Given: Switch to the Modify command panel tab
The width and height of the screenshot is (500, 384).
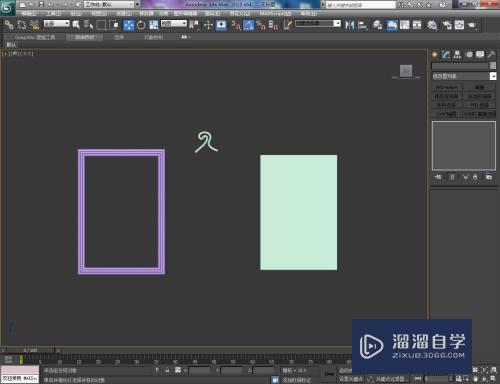Looking at the screenshot, I should (446, 55).
